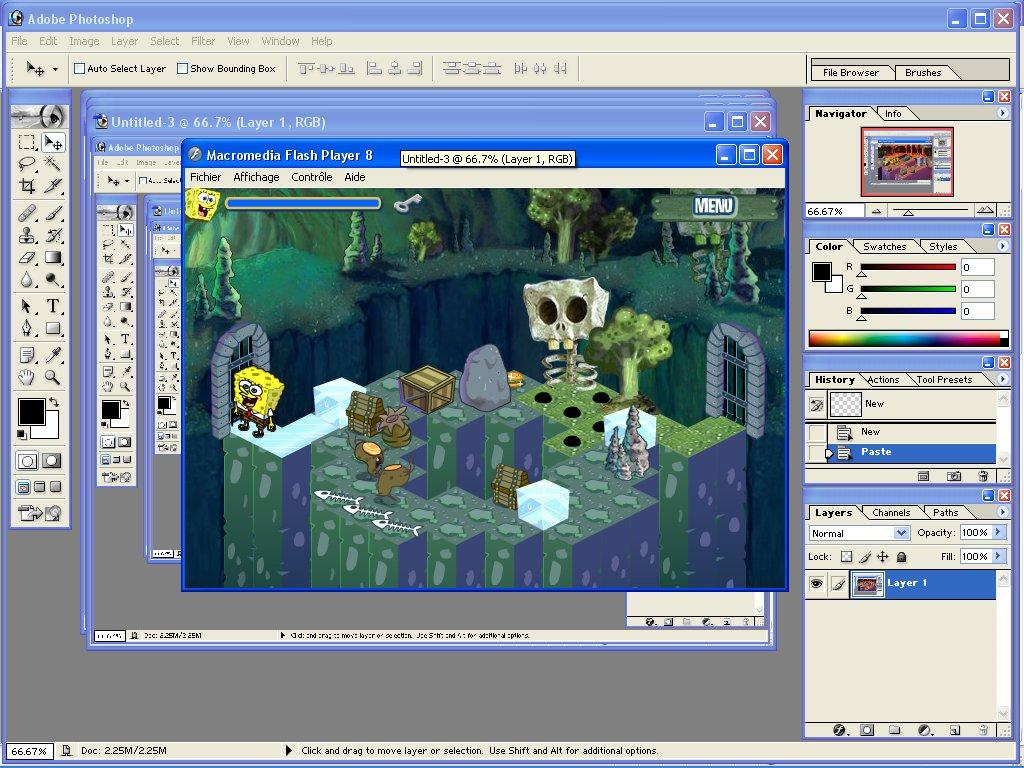This screenshot has height=768, width=1024.
Task: Select the Type tool in the main toolbox
Action: (x=52, y=306)
